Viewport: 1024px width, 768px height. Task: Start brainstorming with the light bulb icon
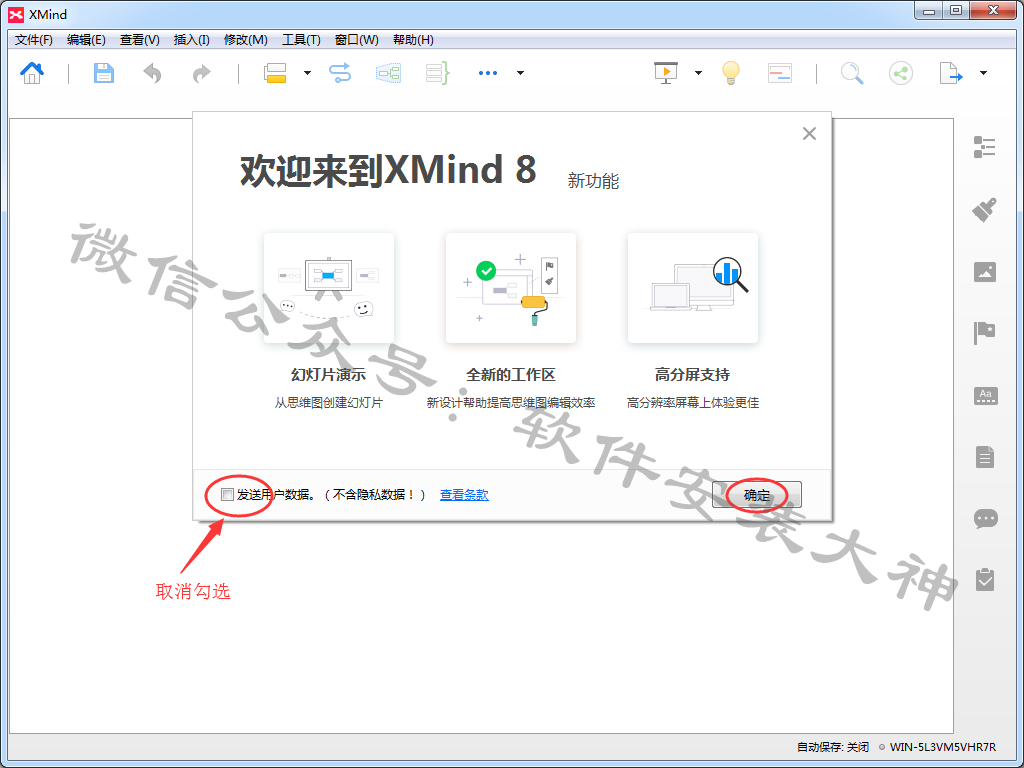pyautogui.click(x=730, y=72)
